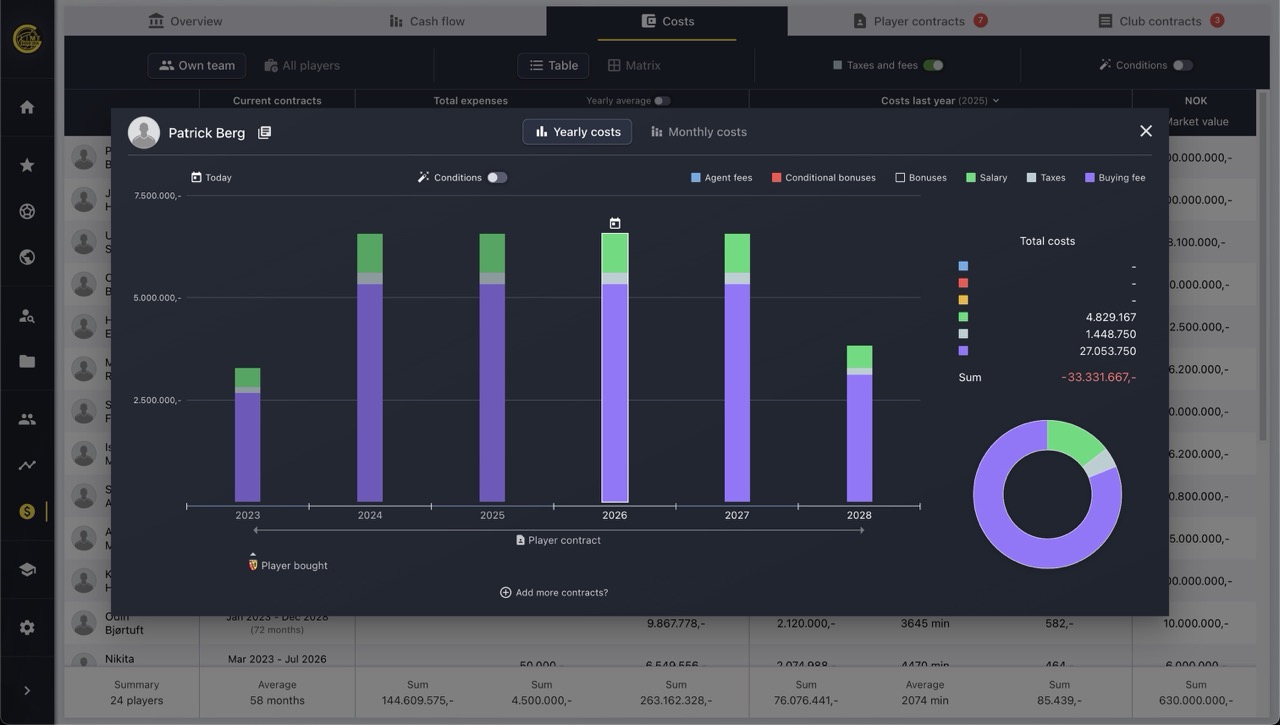Toggle the Buying fee legend item
The image size is (1280, 725).
coord(1115,178)
